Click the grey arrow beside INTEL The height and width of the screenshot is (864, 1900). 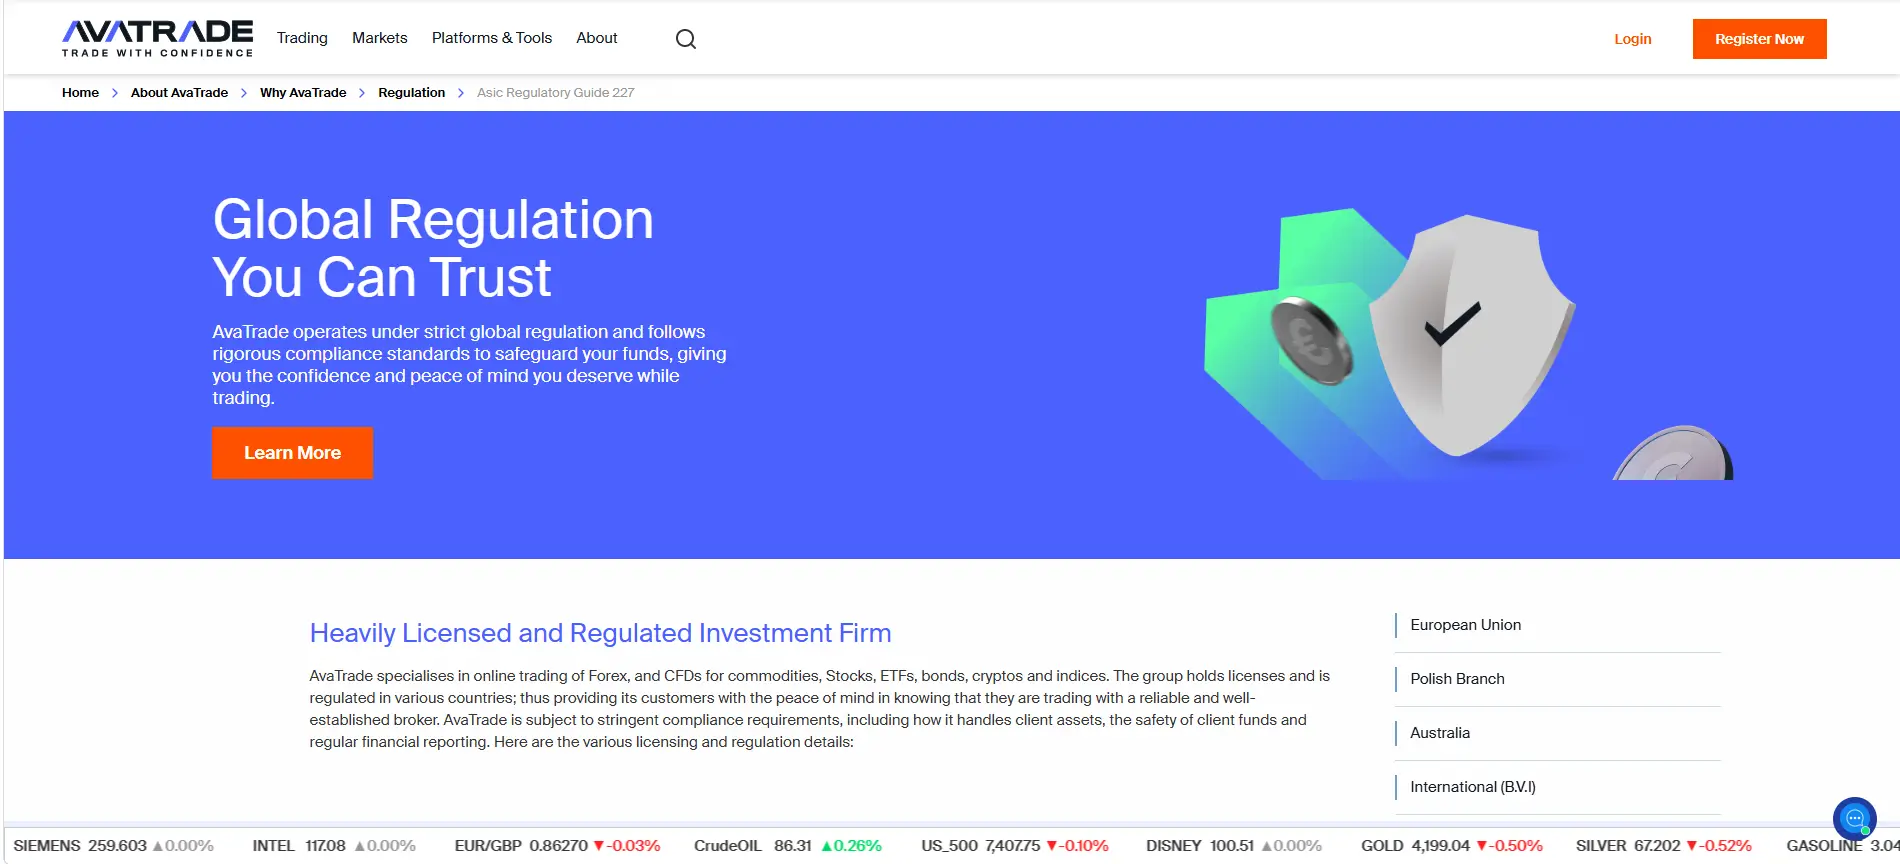(360, 846)
